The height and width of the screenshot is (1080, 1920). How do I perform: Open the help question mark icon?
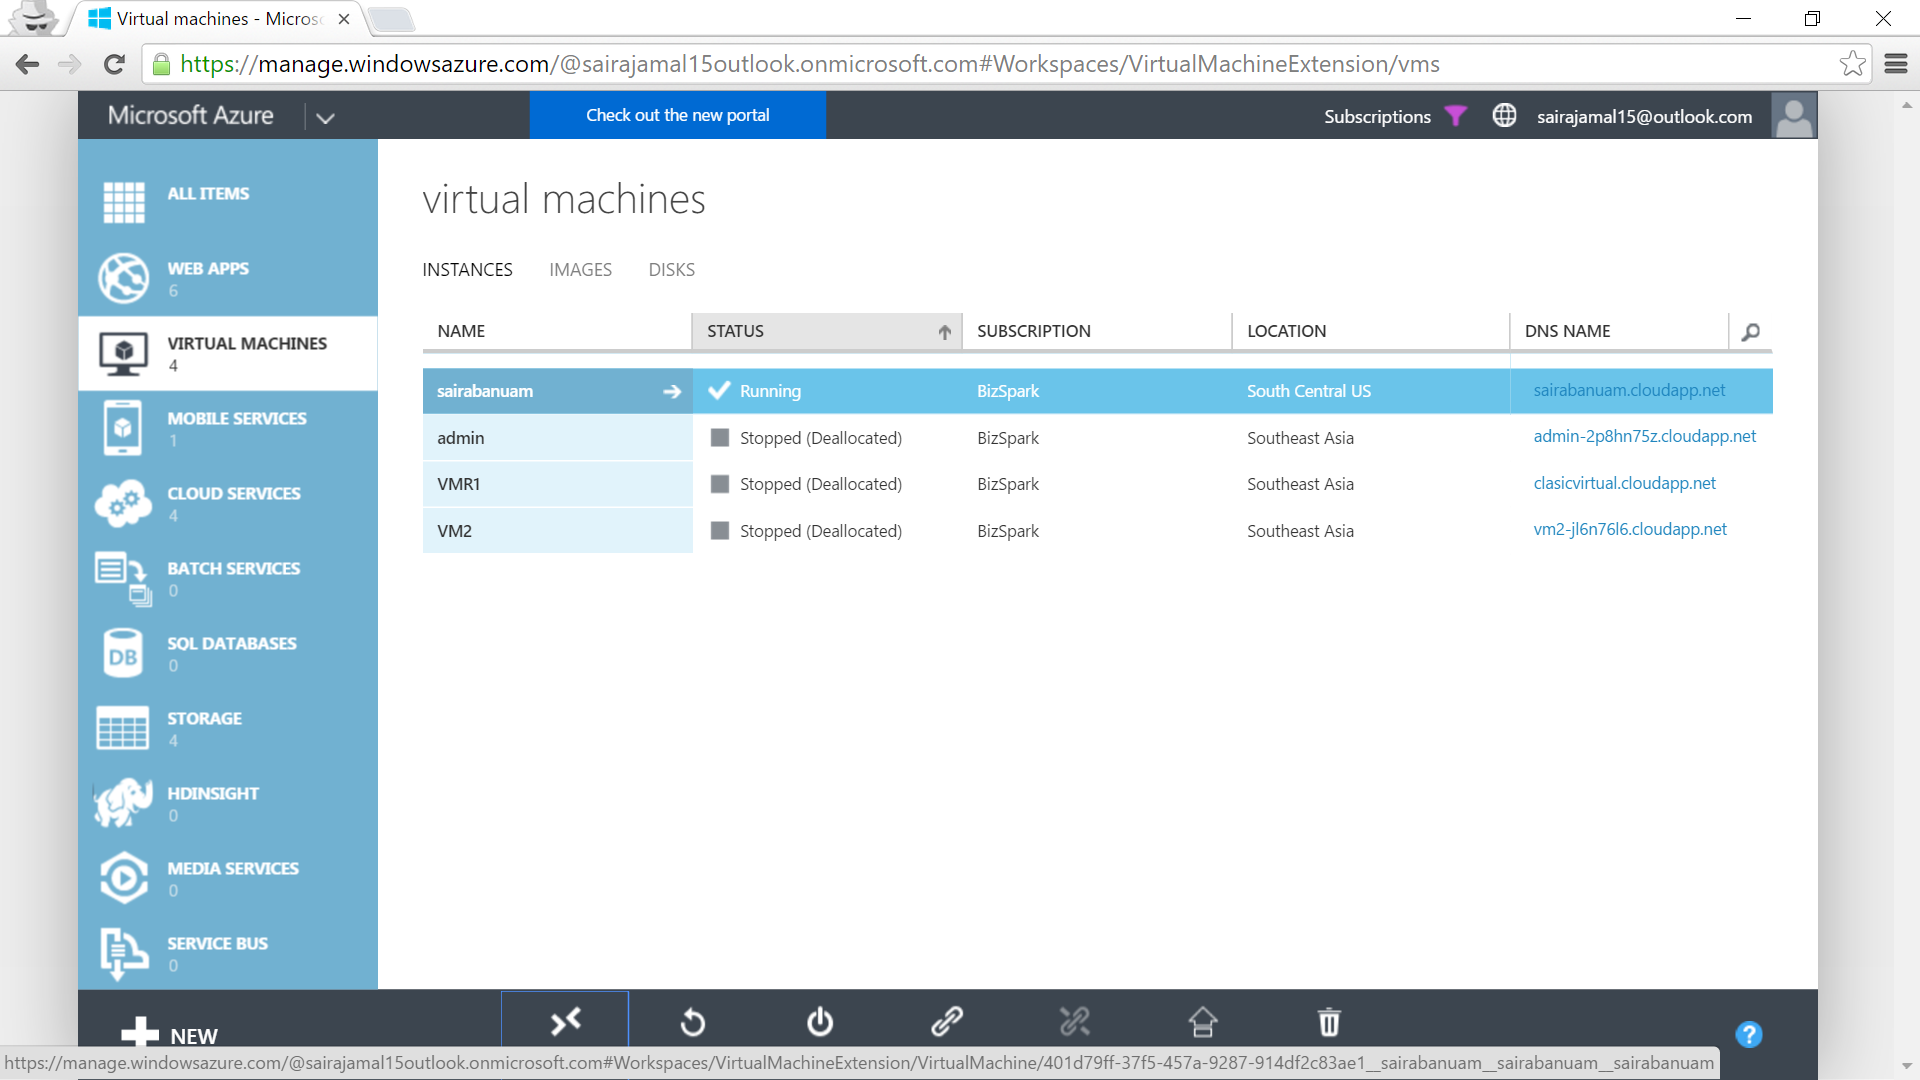click(1749, 1034)
